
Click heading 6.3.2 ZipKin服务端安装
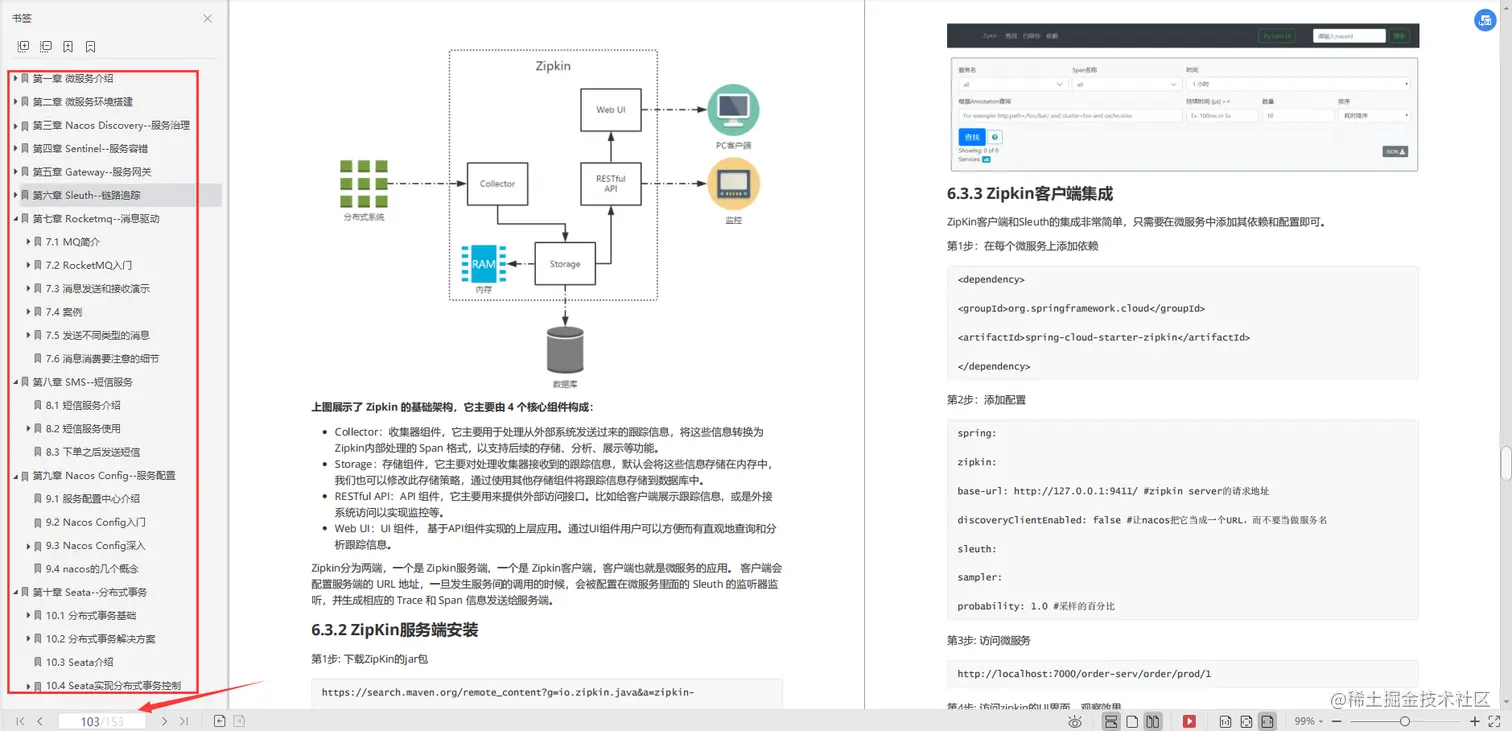pyautogui.click(x=395, y=630)
